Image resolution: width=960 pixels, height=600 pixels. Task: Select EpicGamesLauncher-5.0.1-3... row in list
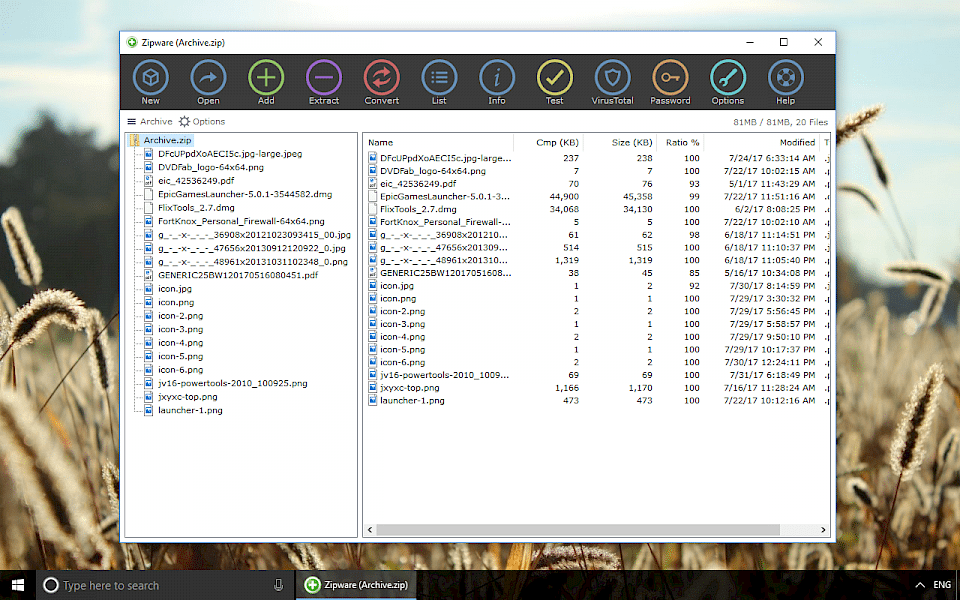click(597, 197)
